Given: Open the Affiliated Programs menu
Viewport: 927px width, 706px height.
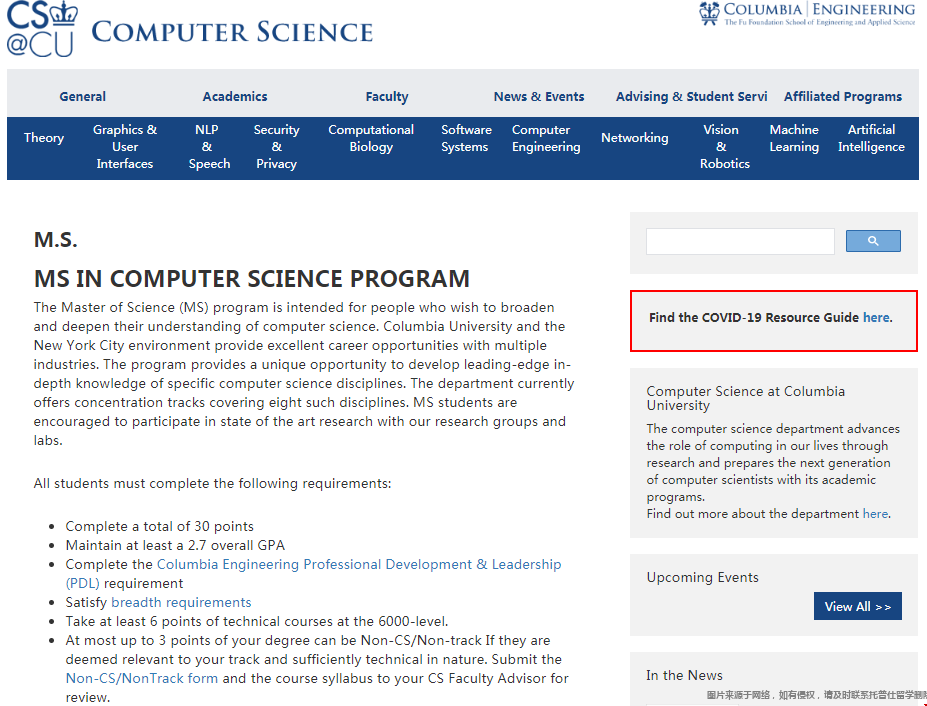Looking at the screenshot, I should pos(843,97).
